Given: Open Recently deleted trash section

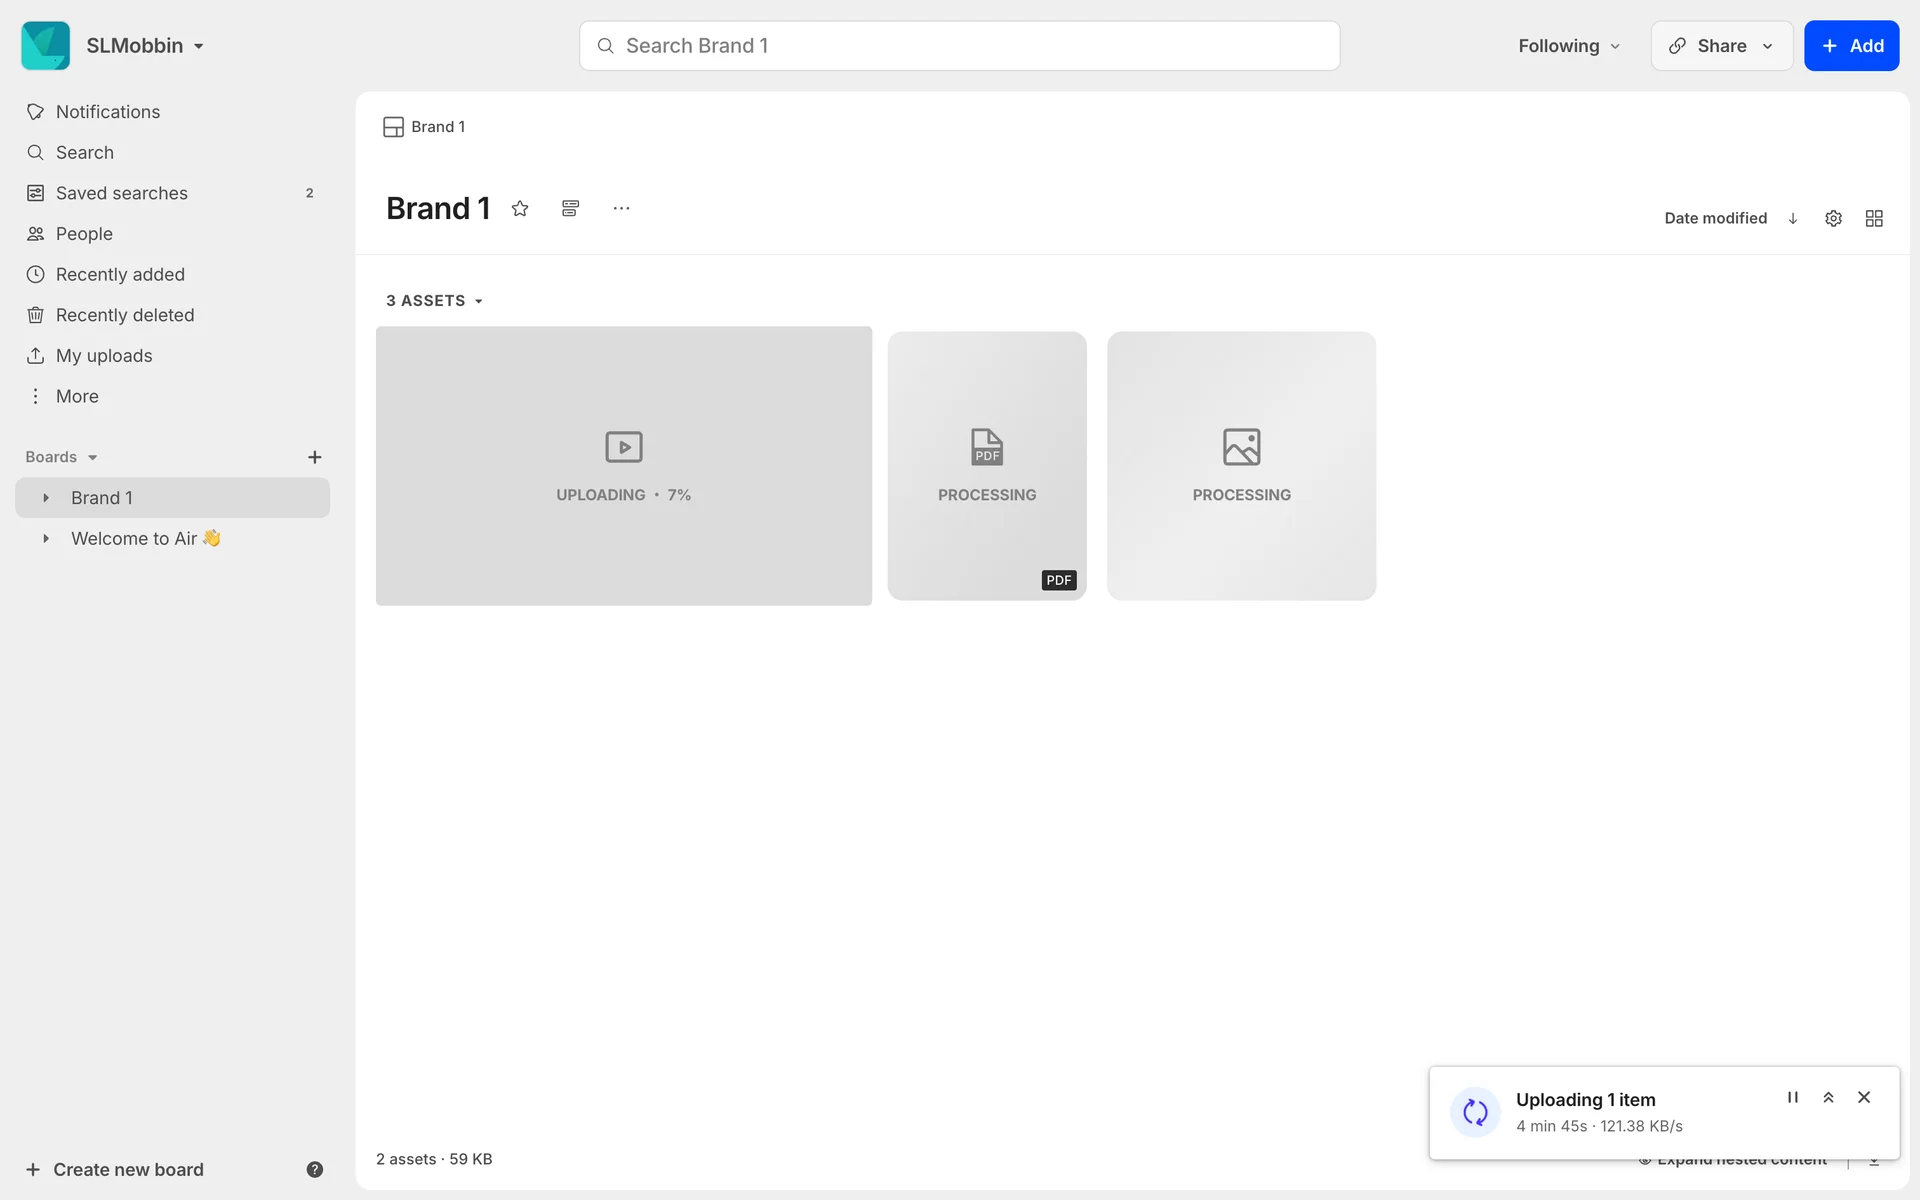Looking at the screenshot, I should [125, 315].
